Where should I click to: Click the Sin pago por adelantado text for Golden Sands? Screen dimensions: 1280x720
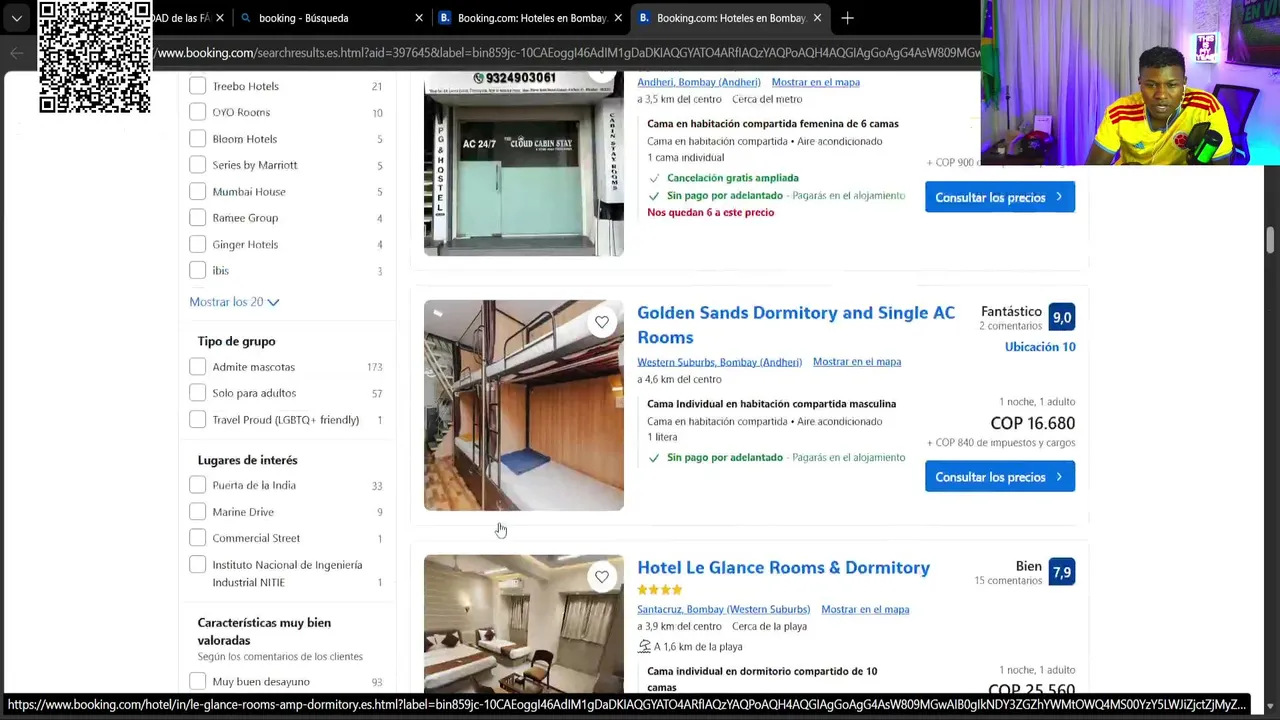point(725,458)
